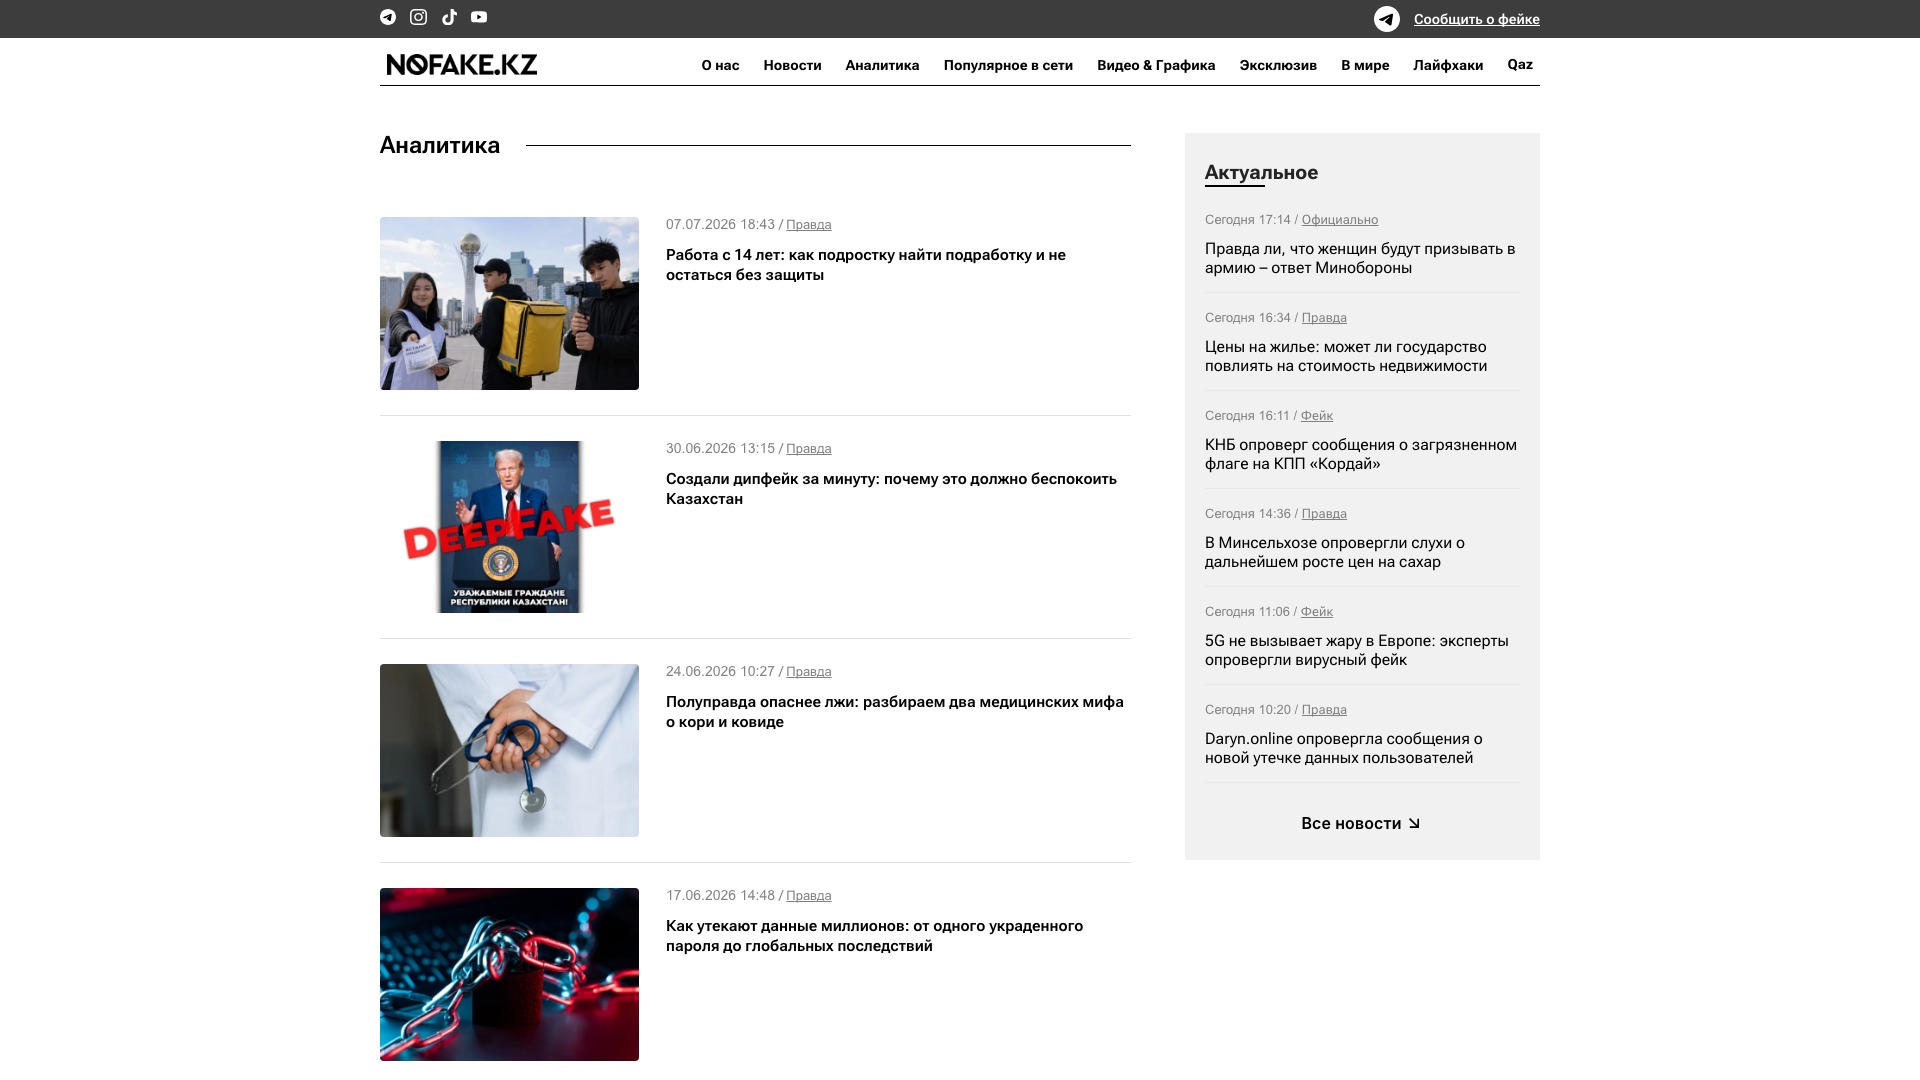Open article Работа с 14 лет

[866, 265]
